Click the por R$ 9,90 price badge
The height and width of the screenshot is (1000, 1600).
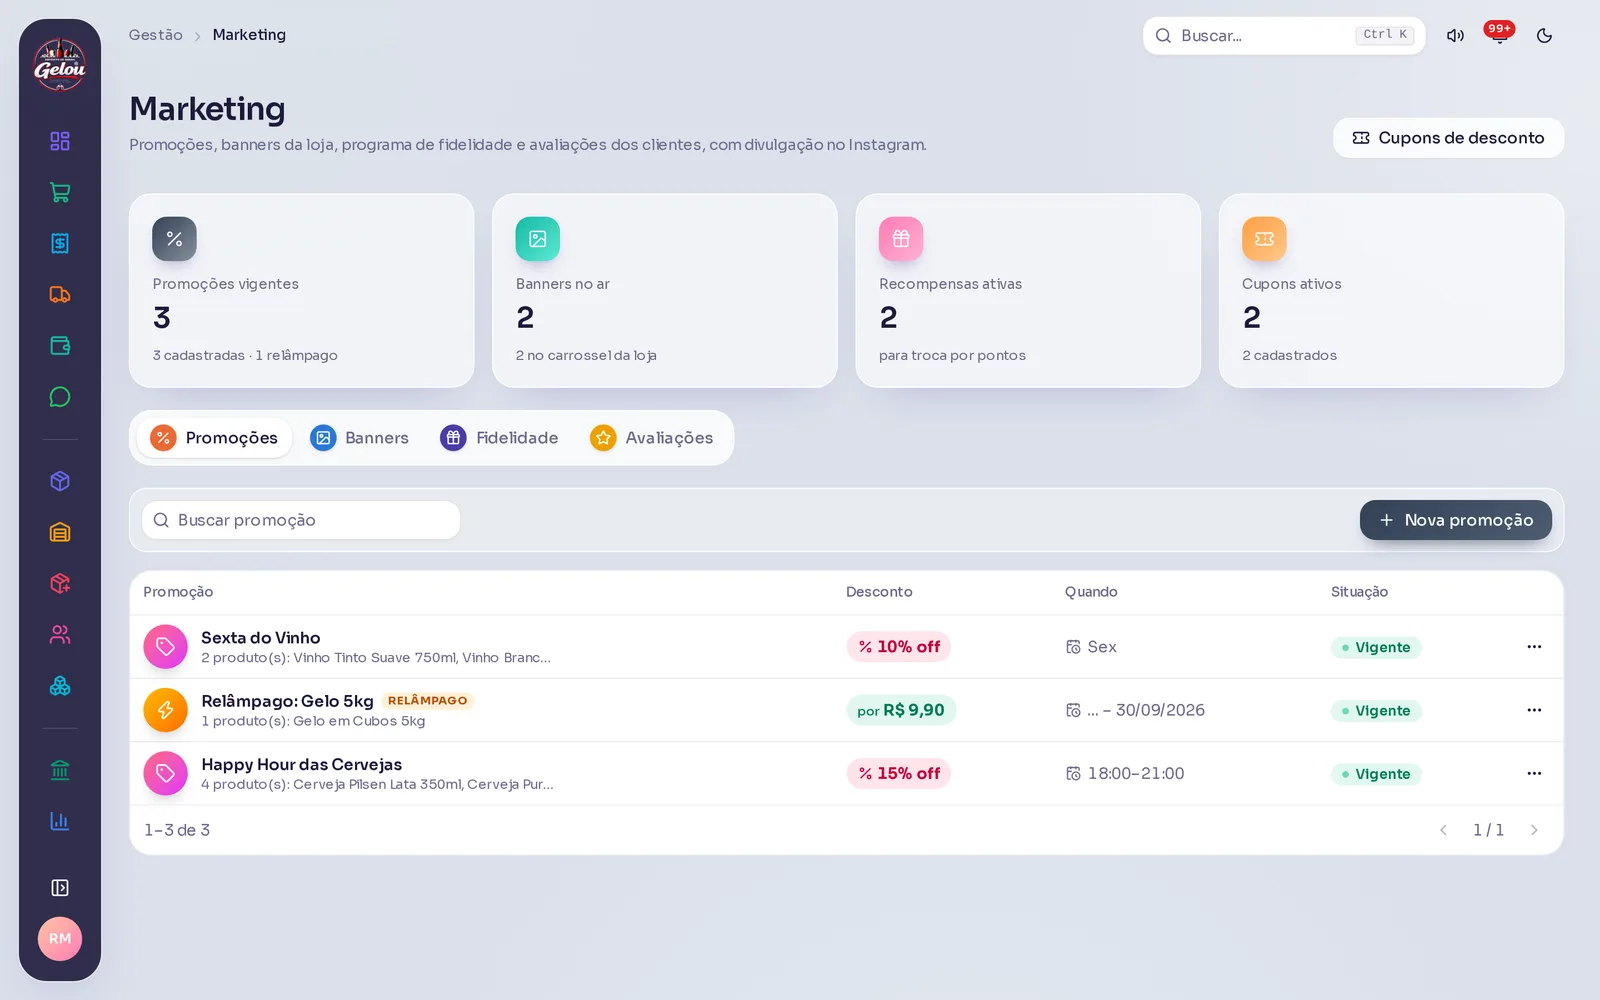coord(901,710)
